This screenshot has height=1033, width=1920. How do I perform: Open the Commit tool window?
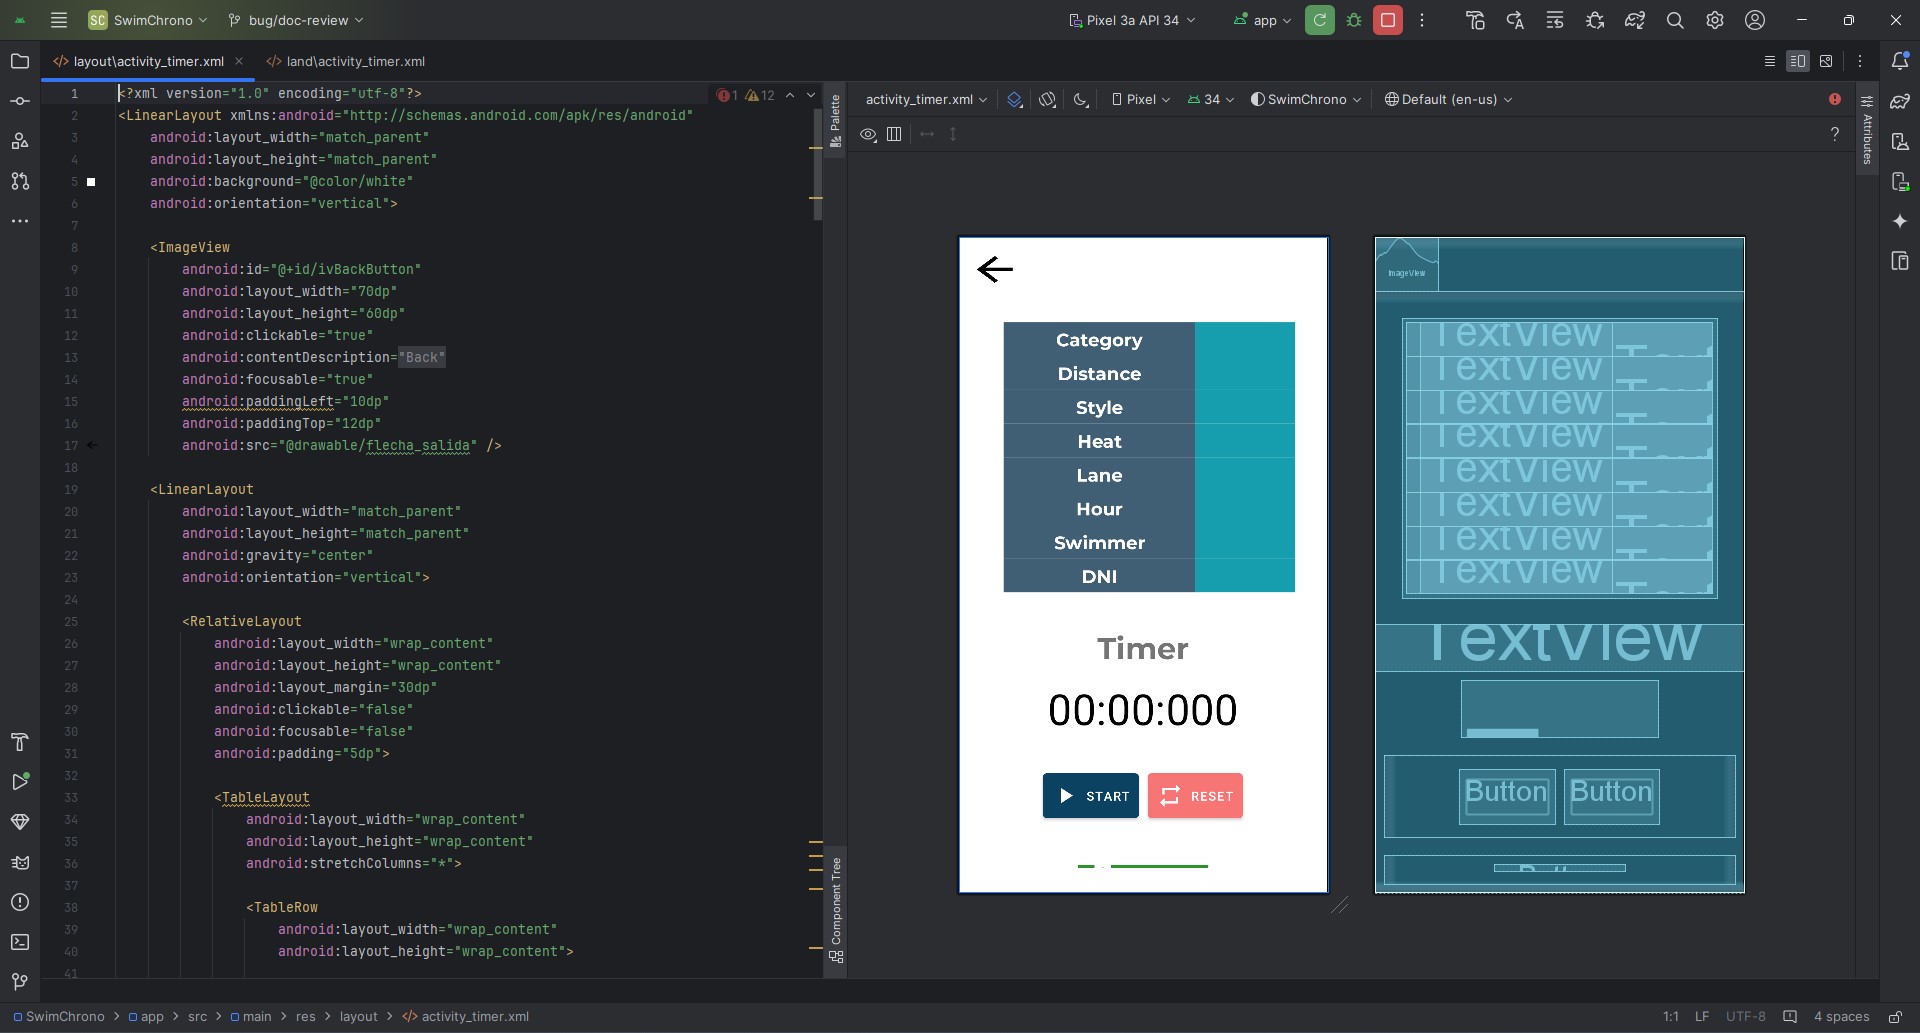click(20, 101)
